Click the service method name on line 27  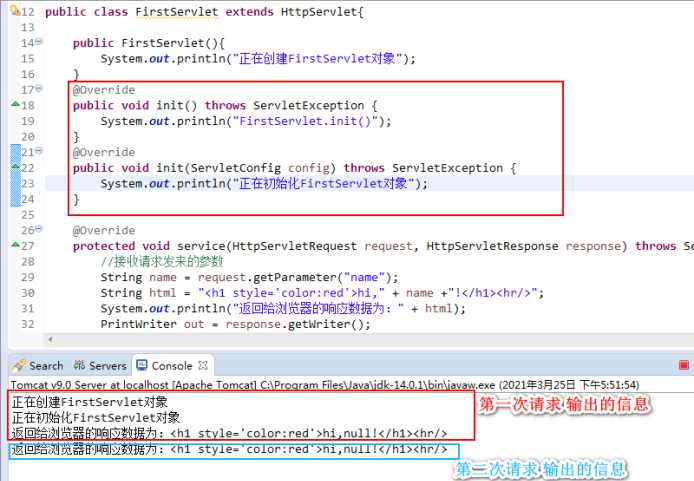(201, 246)
